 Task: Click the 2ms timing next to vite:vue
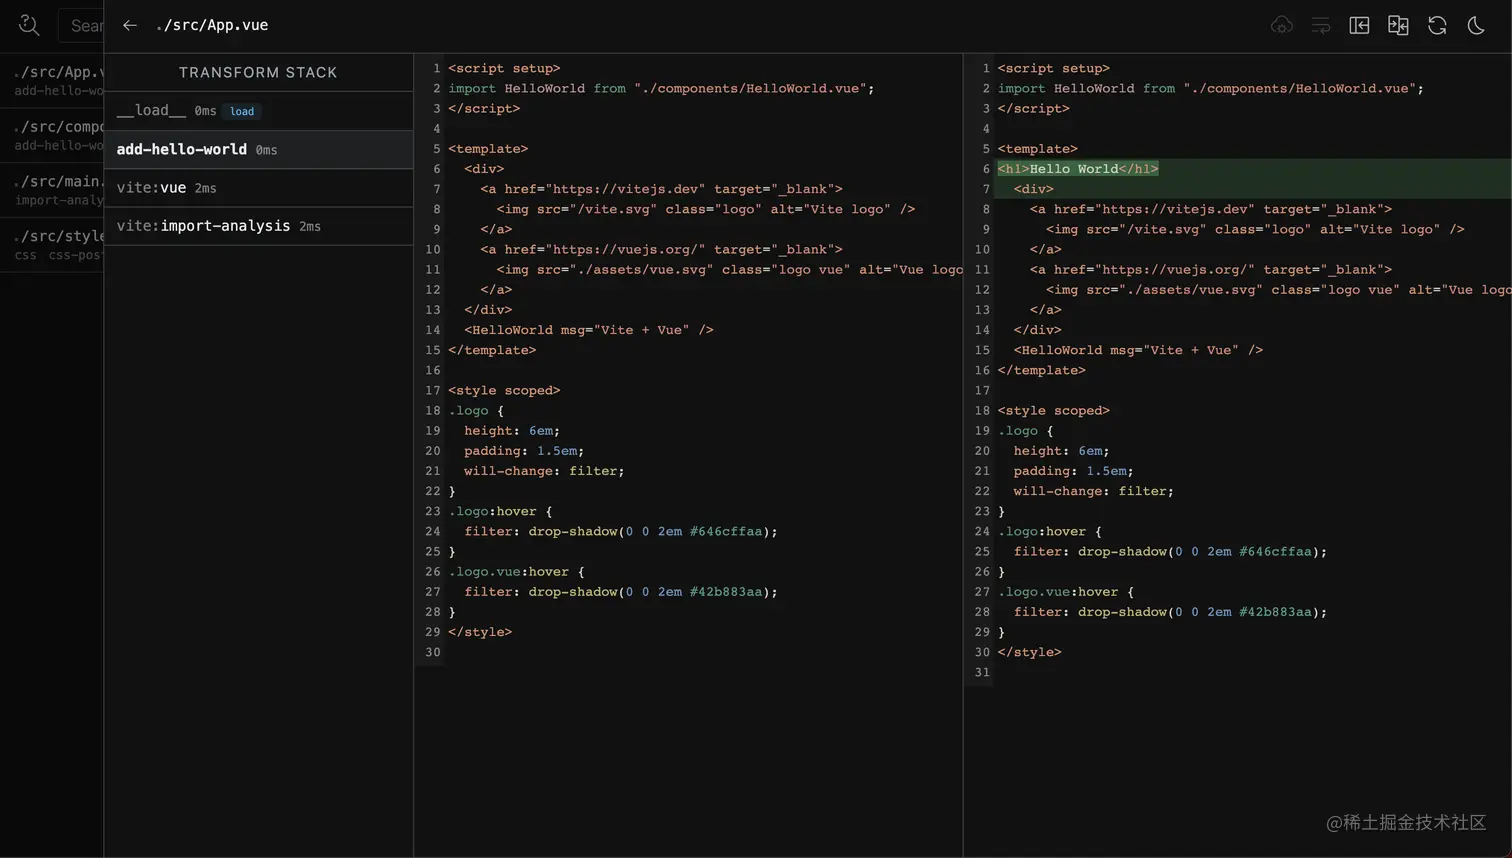click(x=206, y=188)
